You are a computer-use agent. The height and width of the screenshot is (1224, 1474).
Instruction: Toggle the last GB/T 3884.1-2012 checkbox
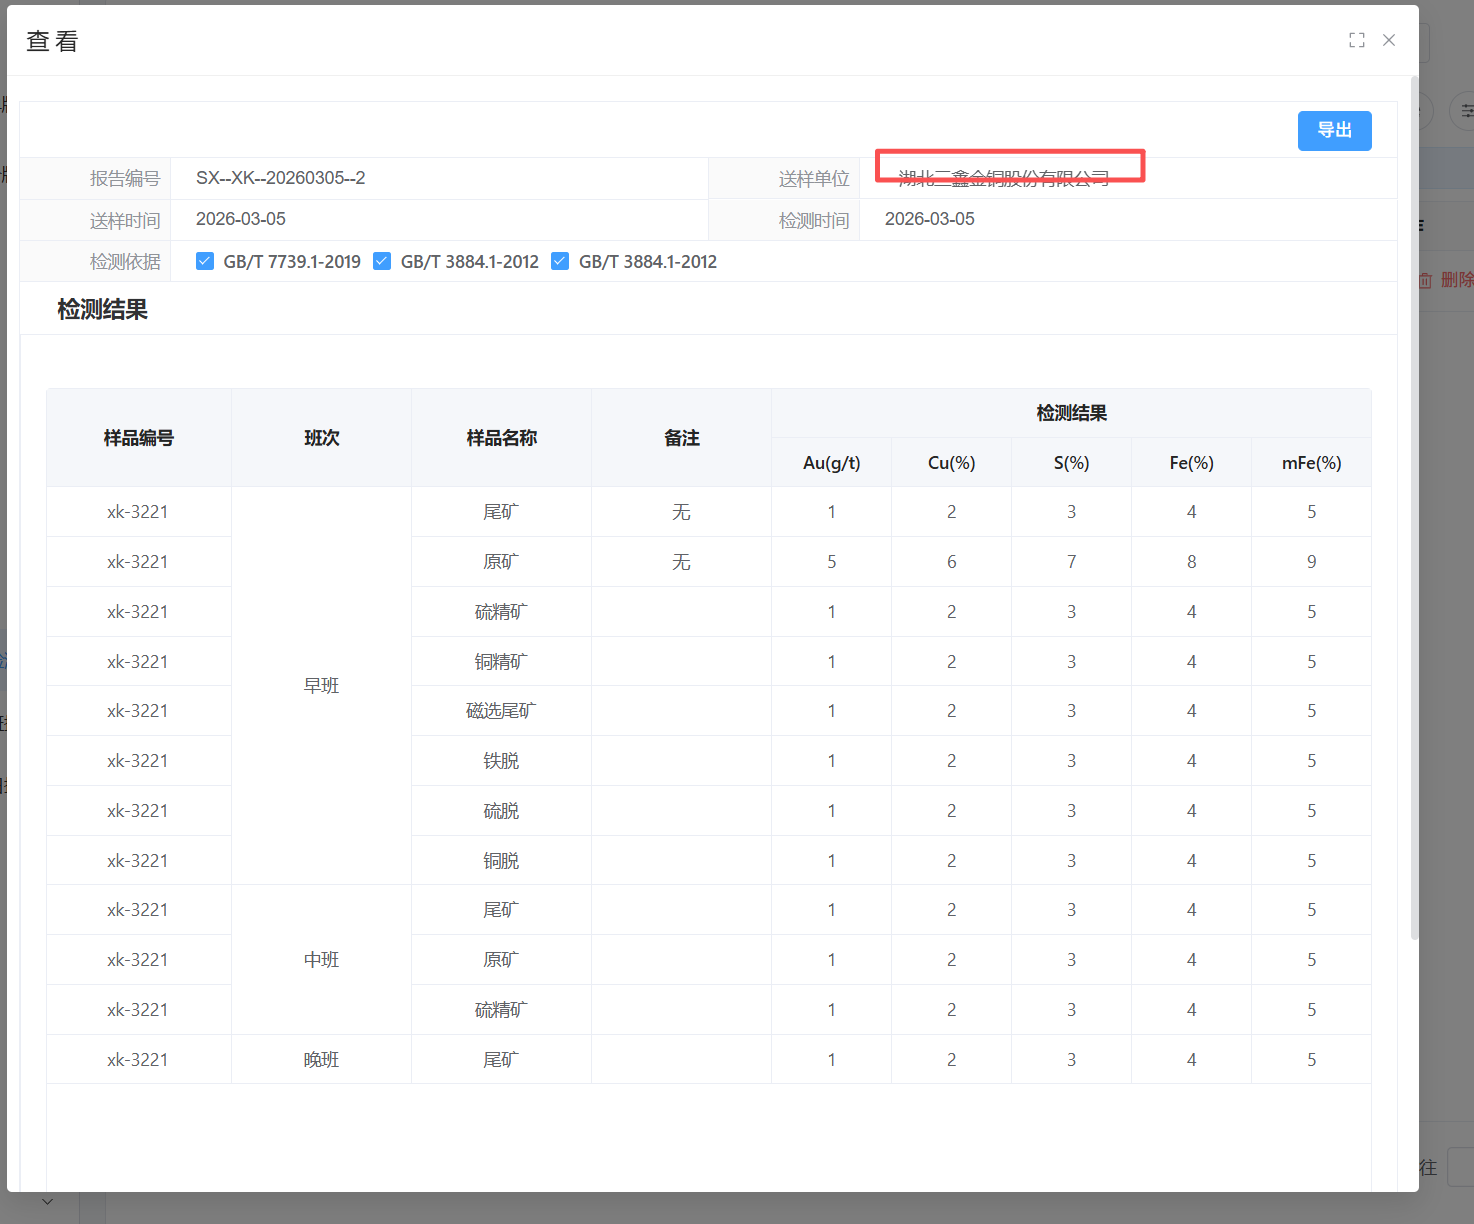tap(560, 262)
